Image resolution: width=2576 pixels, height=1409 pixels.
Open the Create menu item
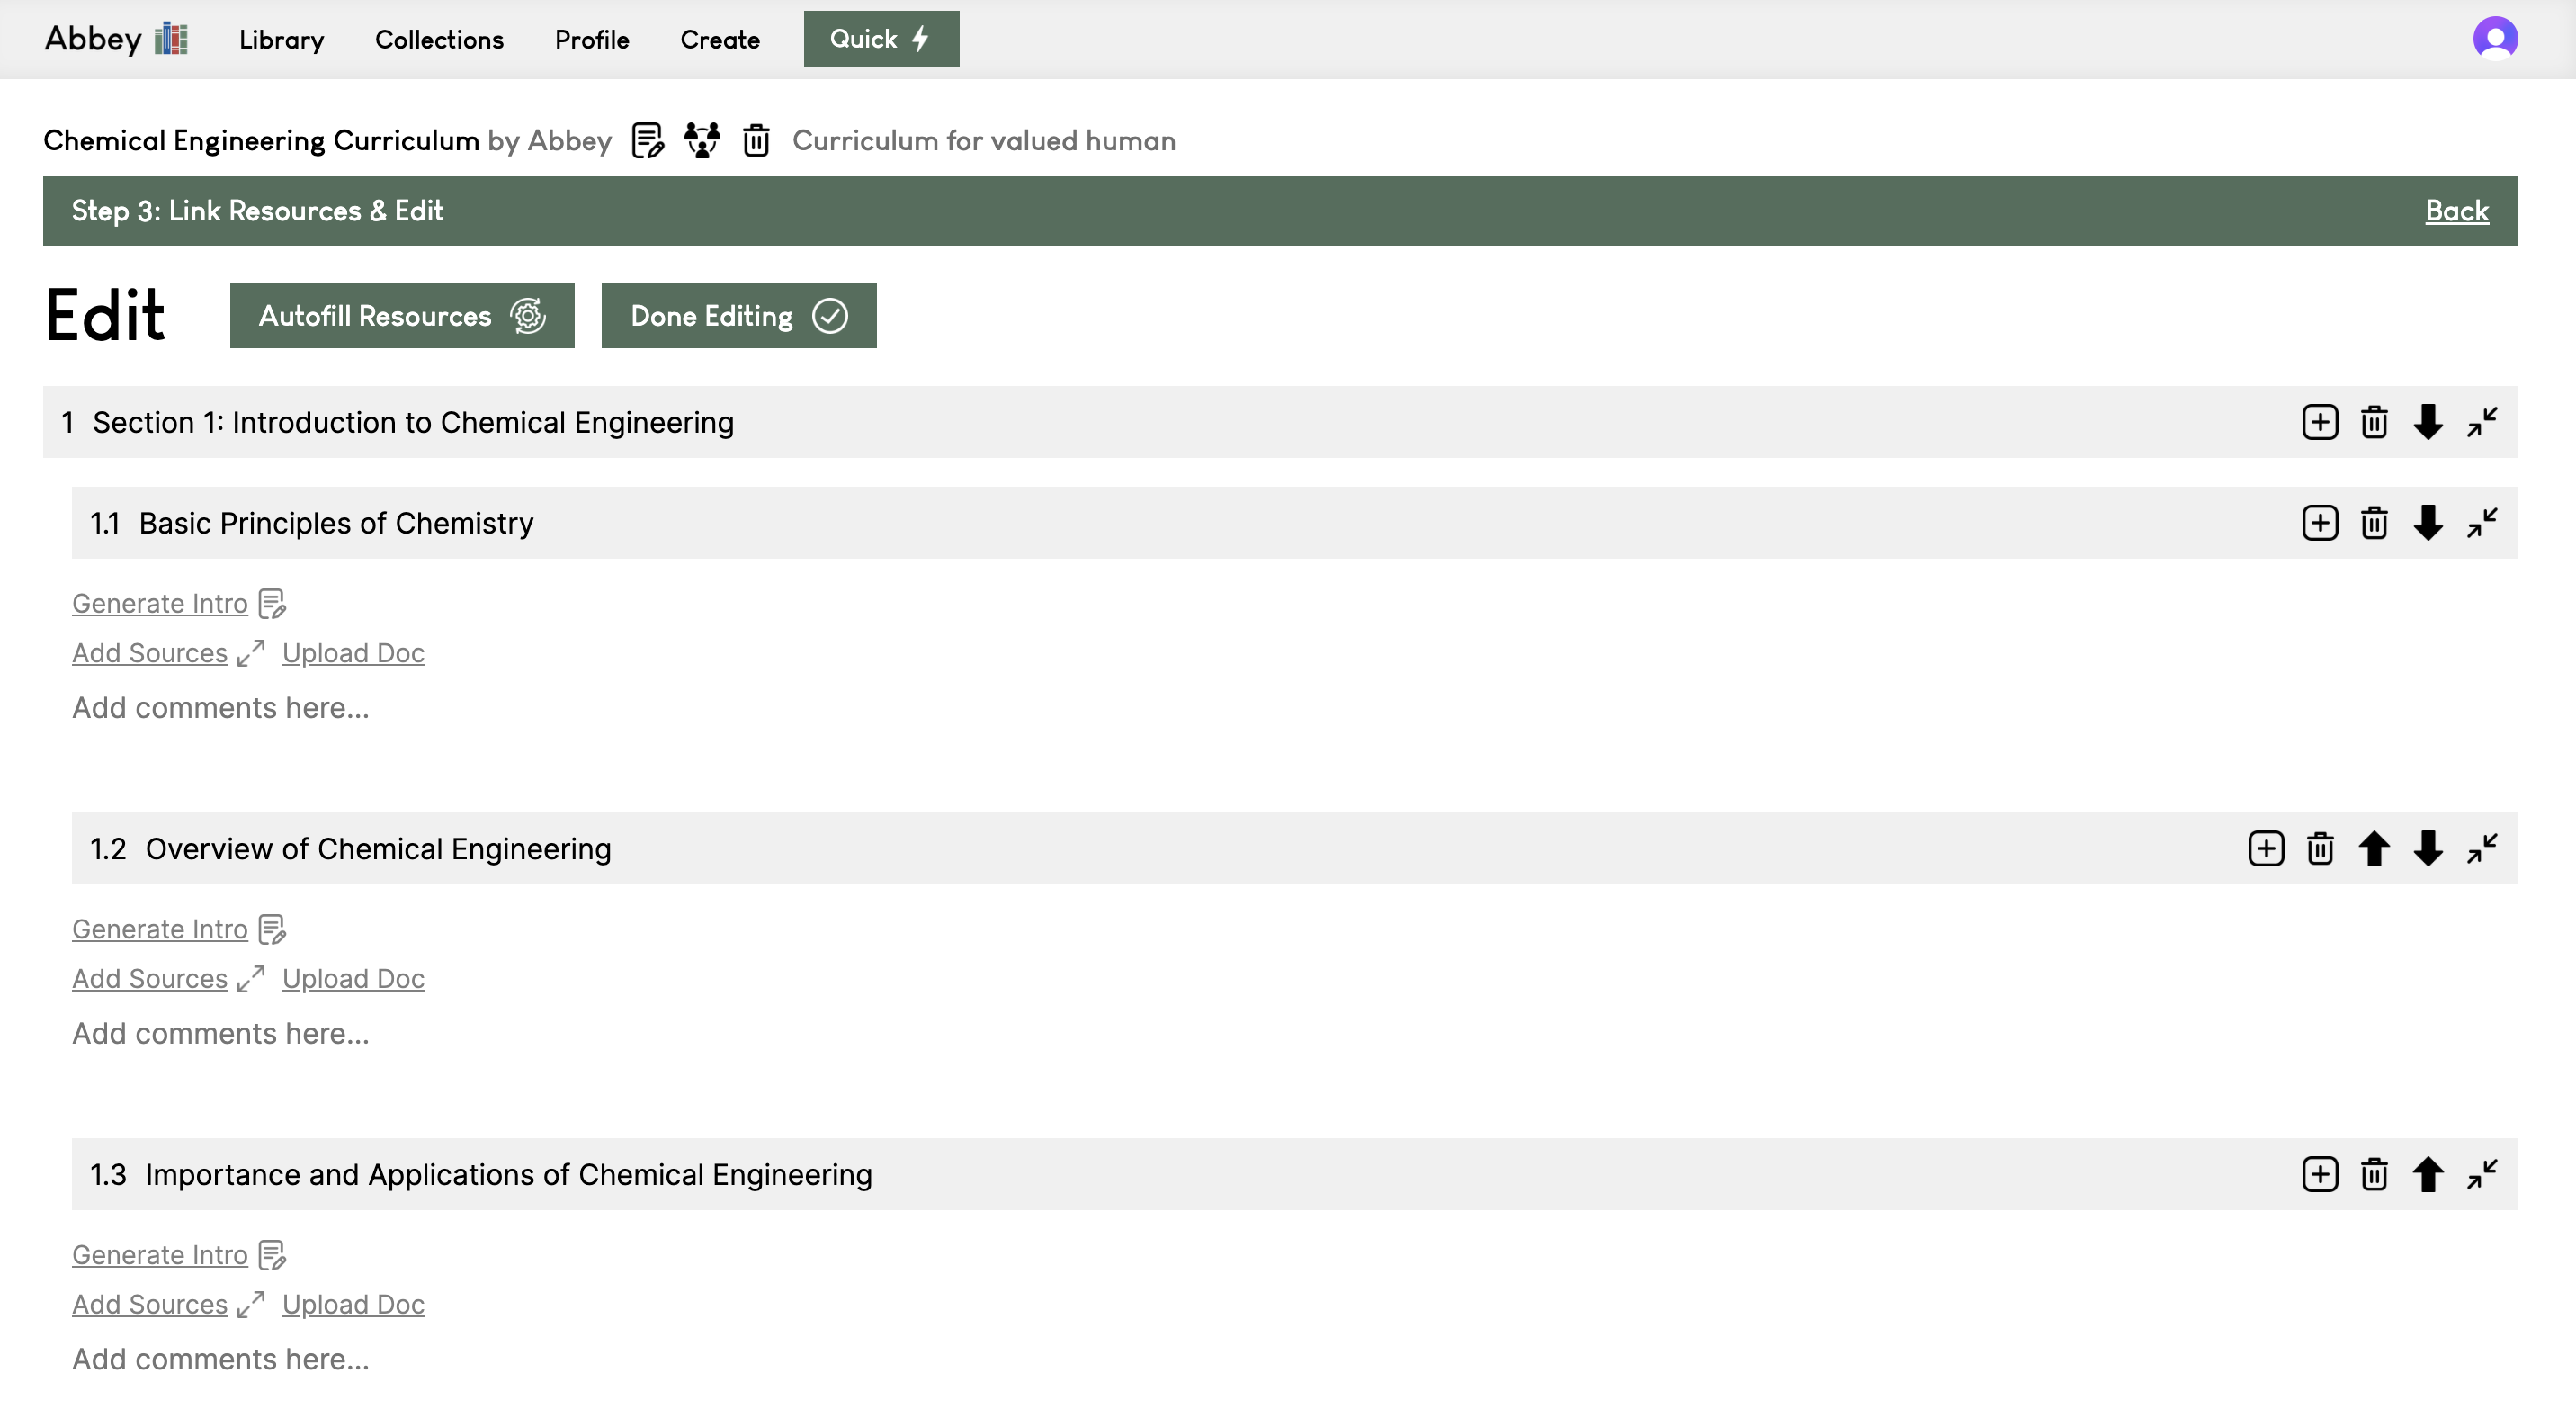pyautogui.click(x=719, y=40)
